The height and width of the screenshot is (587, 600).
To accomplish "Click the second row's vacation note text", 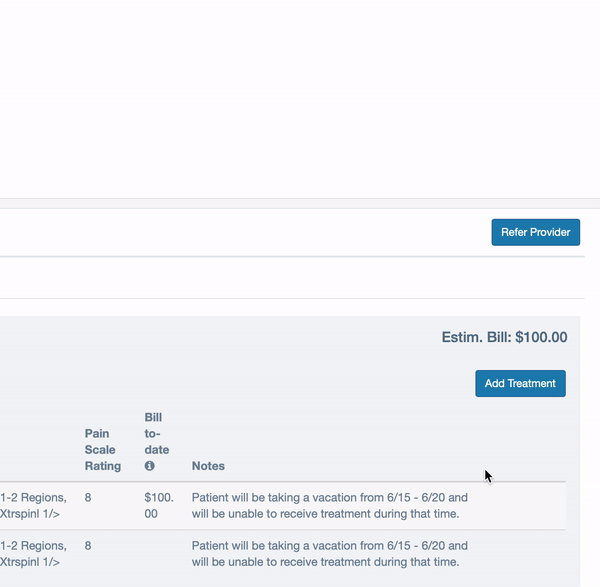I will [329, 554].
